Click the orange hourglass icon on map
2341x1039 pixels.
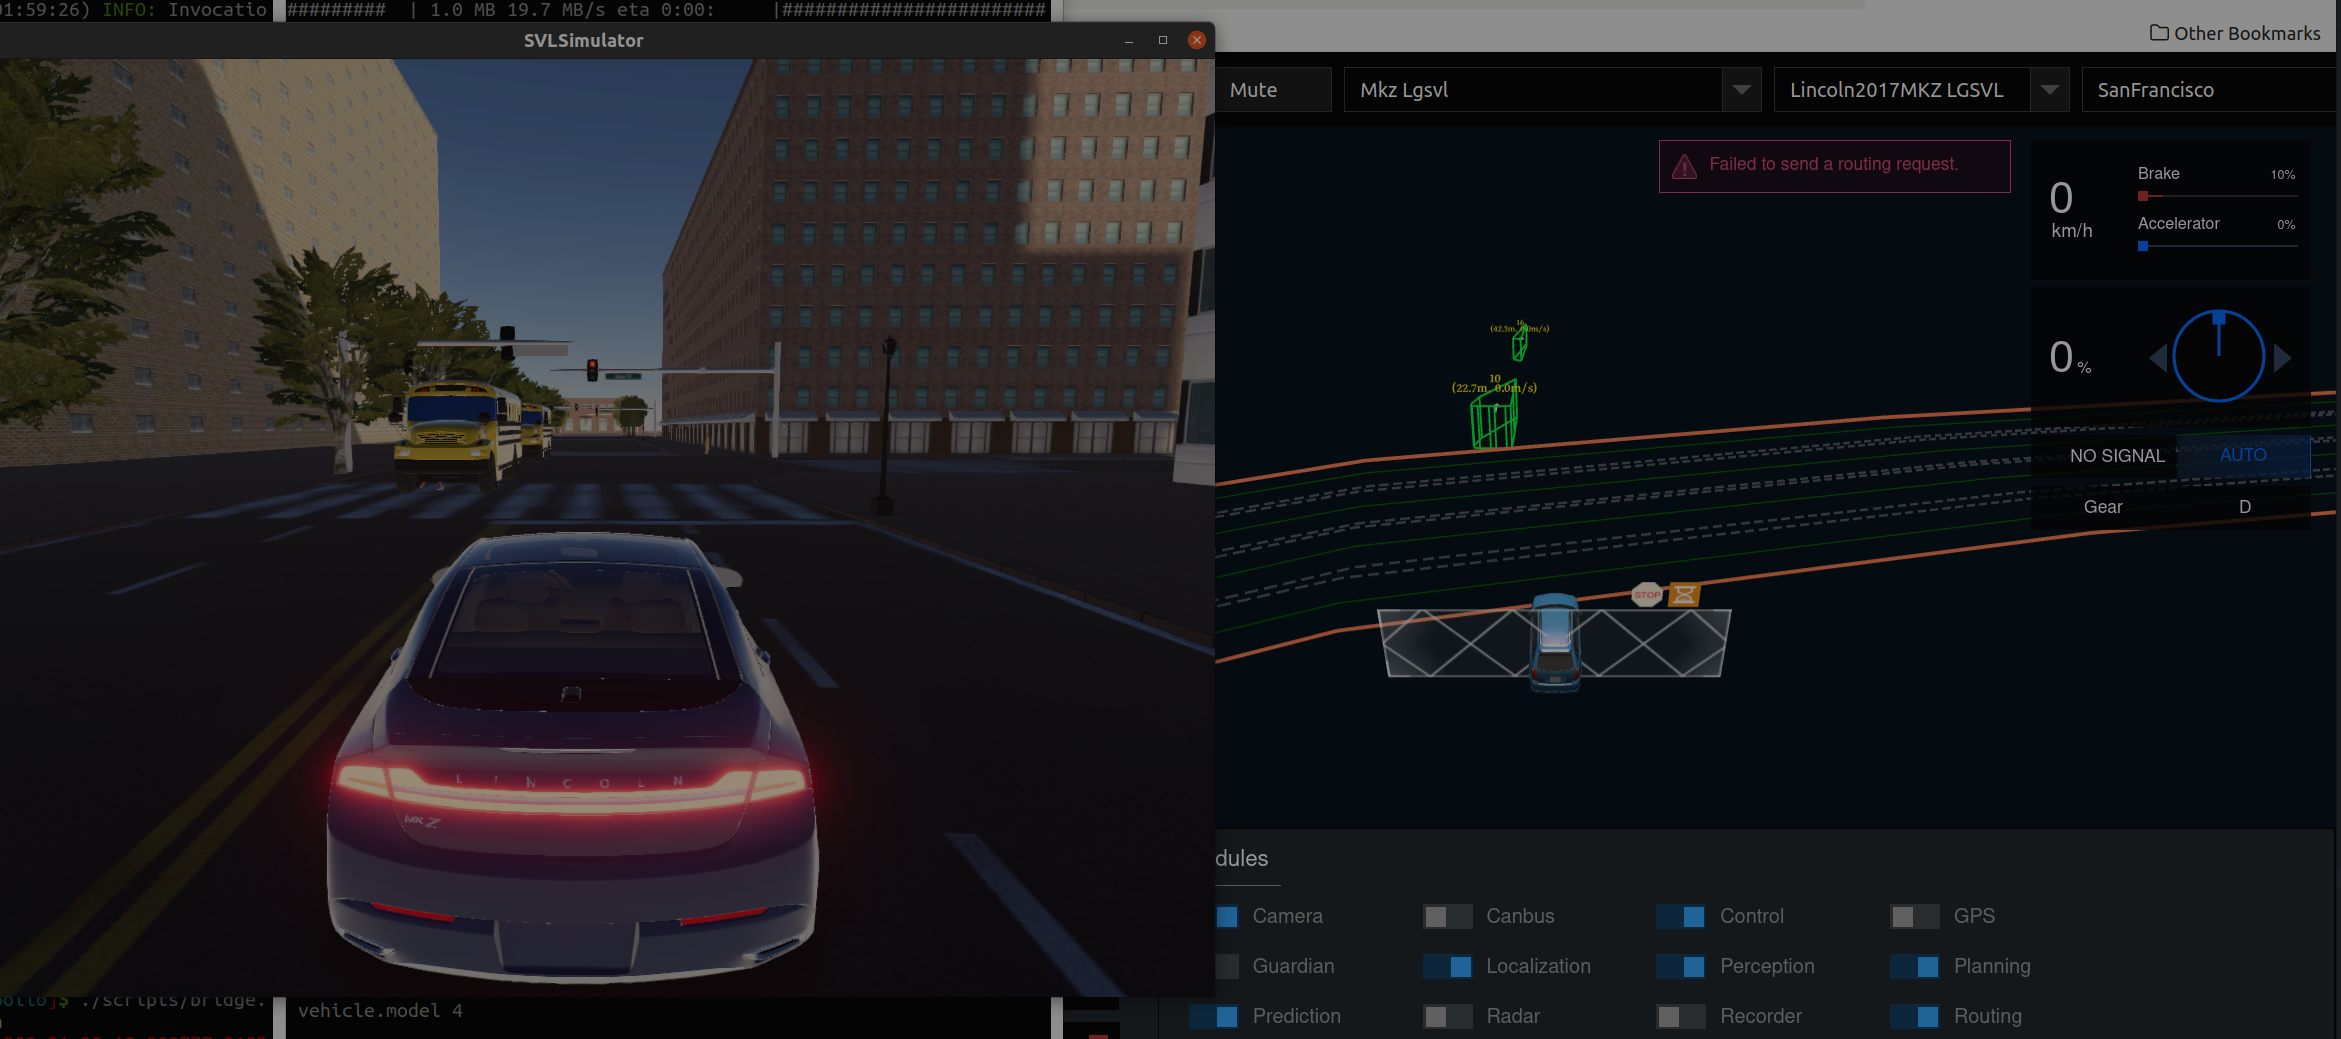coord(1684,595)
